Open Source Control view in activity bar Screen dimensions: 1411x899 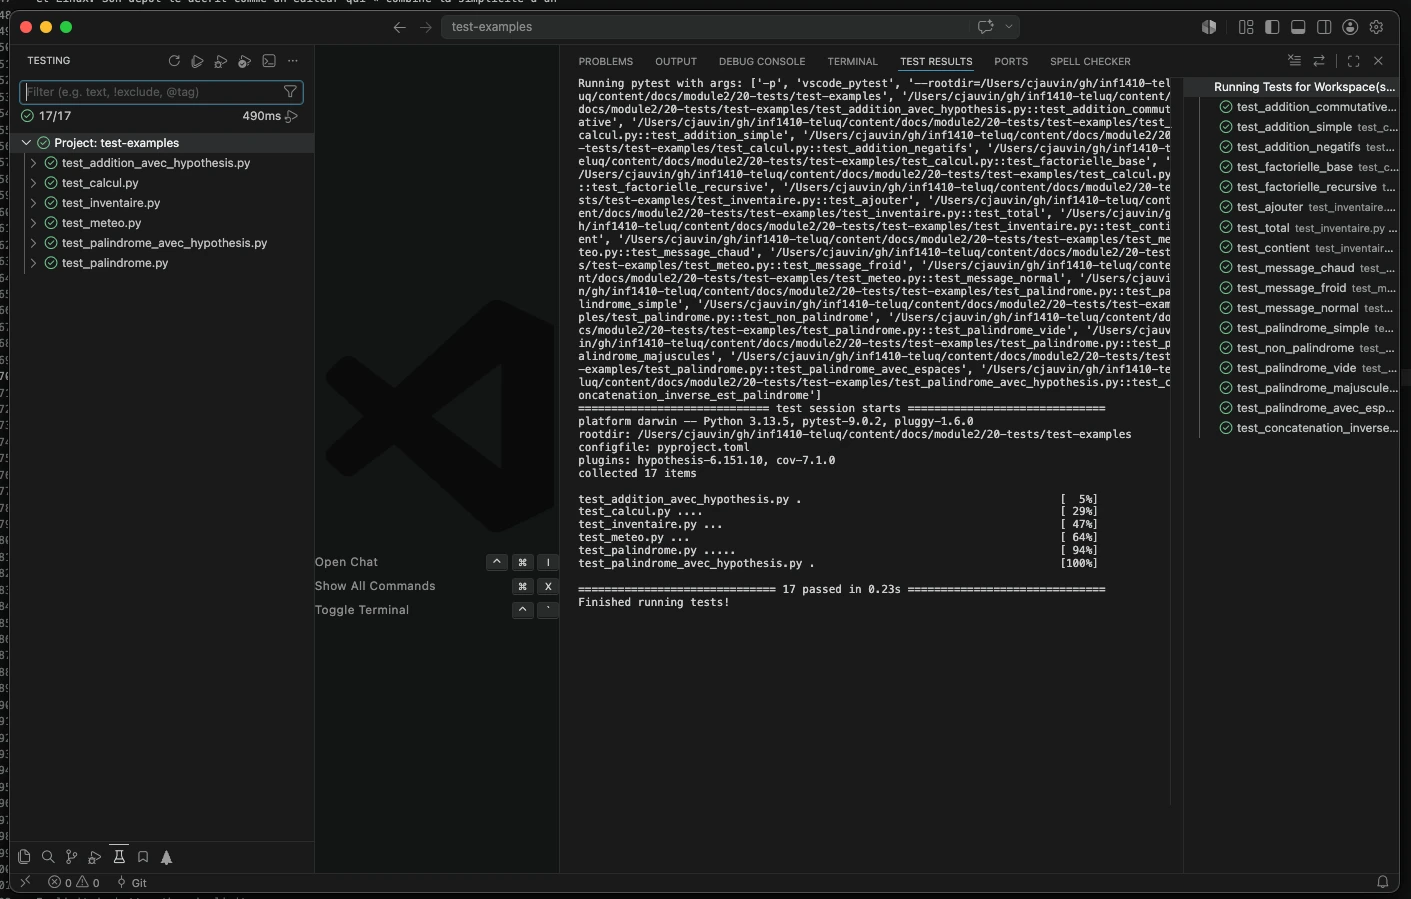(x=71, y=857)
